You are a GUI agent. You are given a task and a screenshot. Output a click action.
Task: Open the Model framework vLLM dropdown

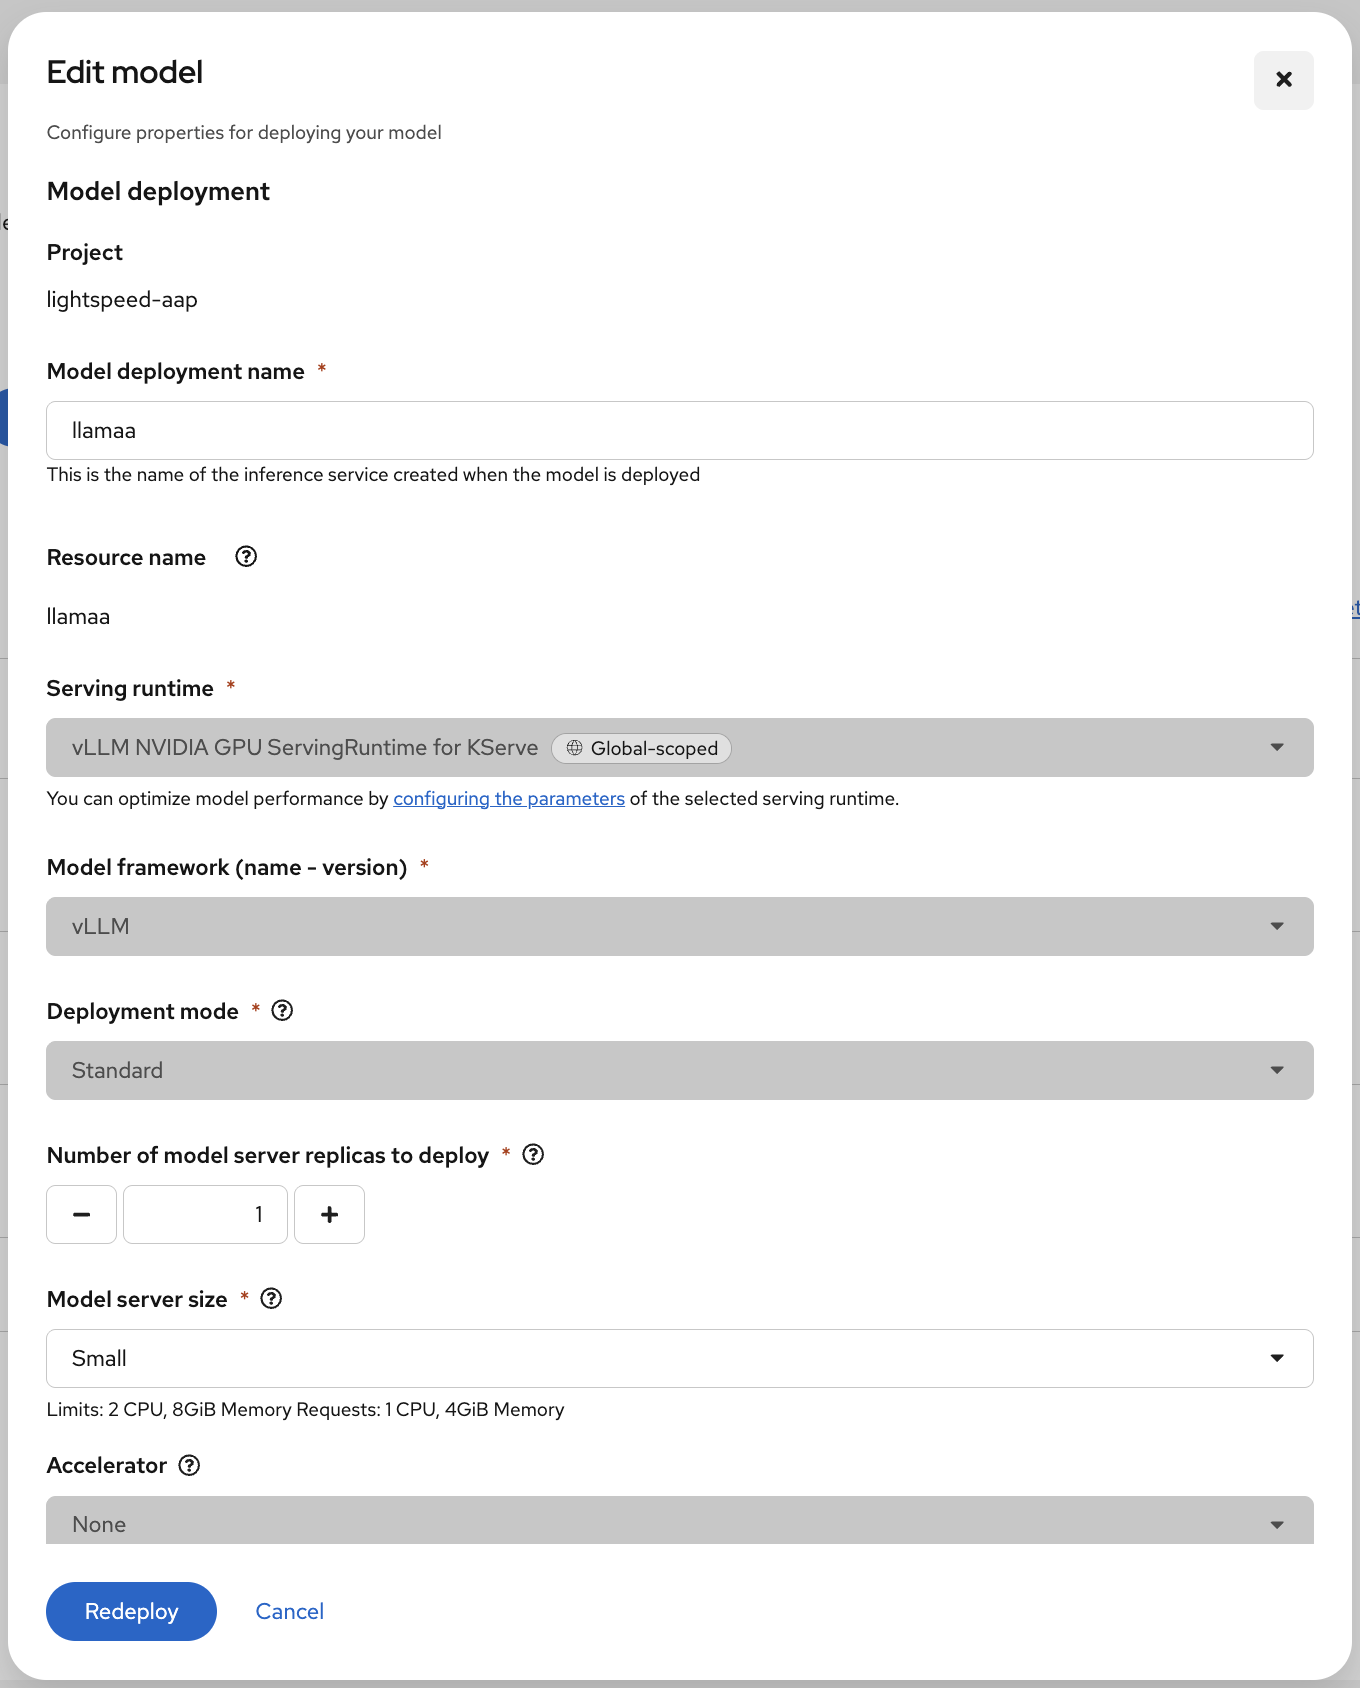(679, 927)
